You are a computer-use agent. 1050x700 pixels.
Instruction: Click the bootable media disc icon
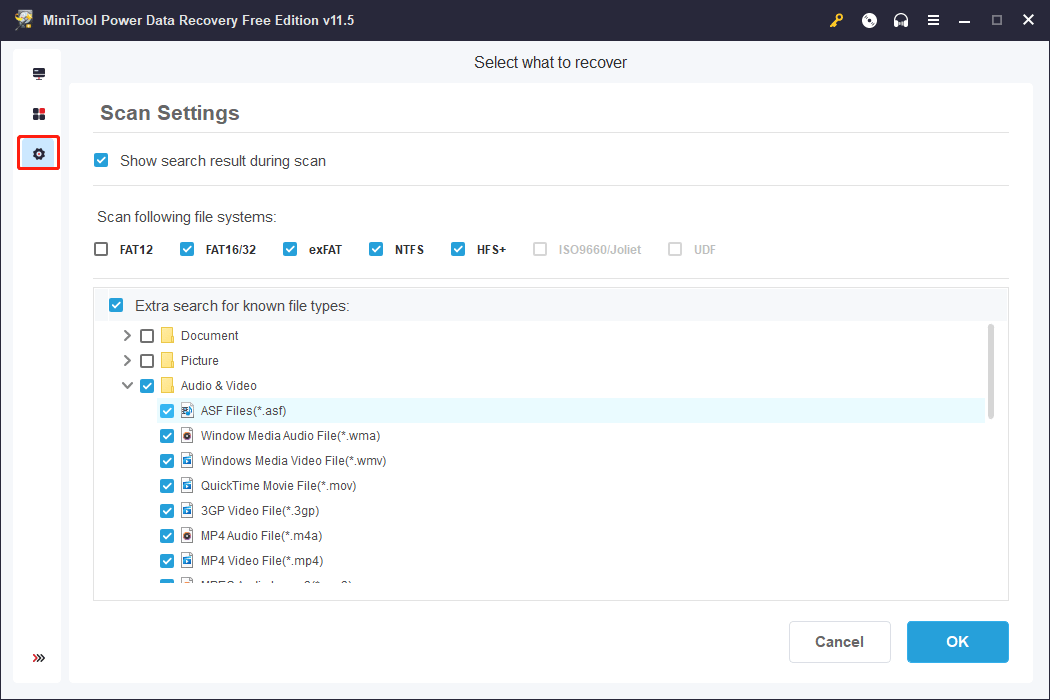click(869, 20)
